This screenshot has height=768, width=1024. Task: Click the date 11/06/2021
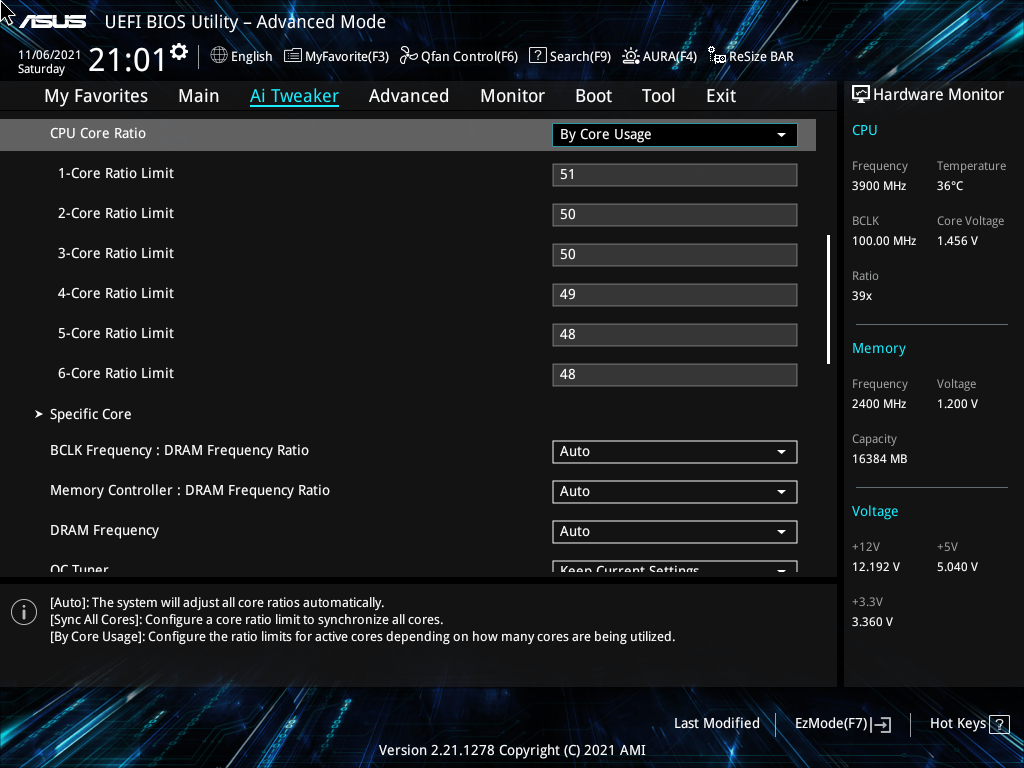coord(50,55)
